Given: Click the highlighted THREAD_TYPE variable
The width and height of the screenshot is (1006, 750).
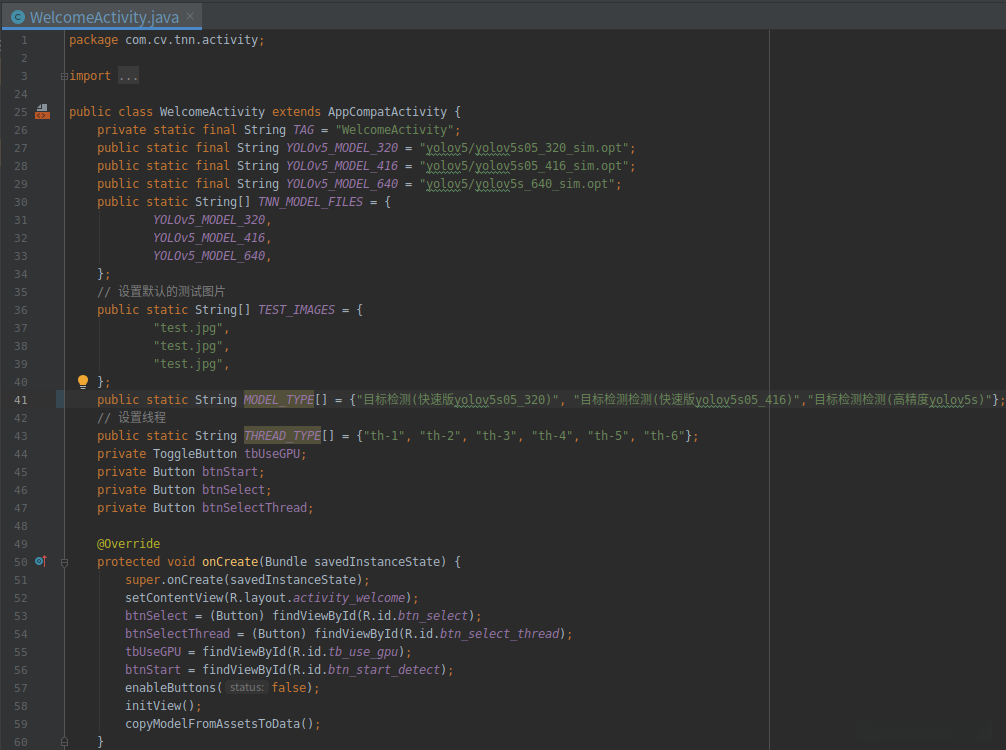Looking at the screenshot, I should click(283, 436).
